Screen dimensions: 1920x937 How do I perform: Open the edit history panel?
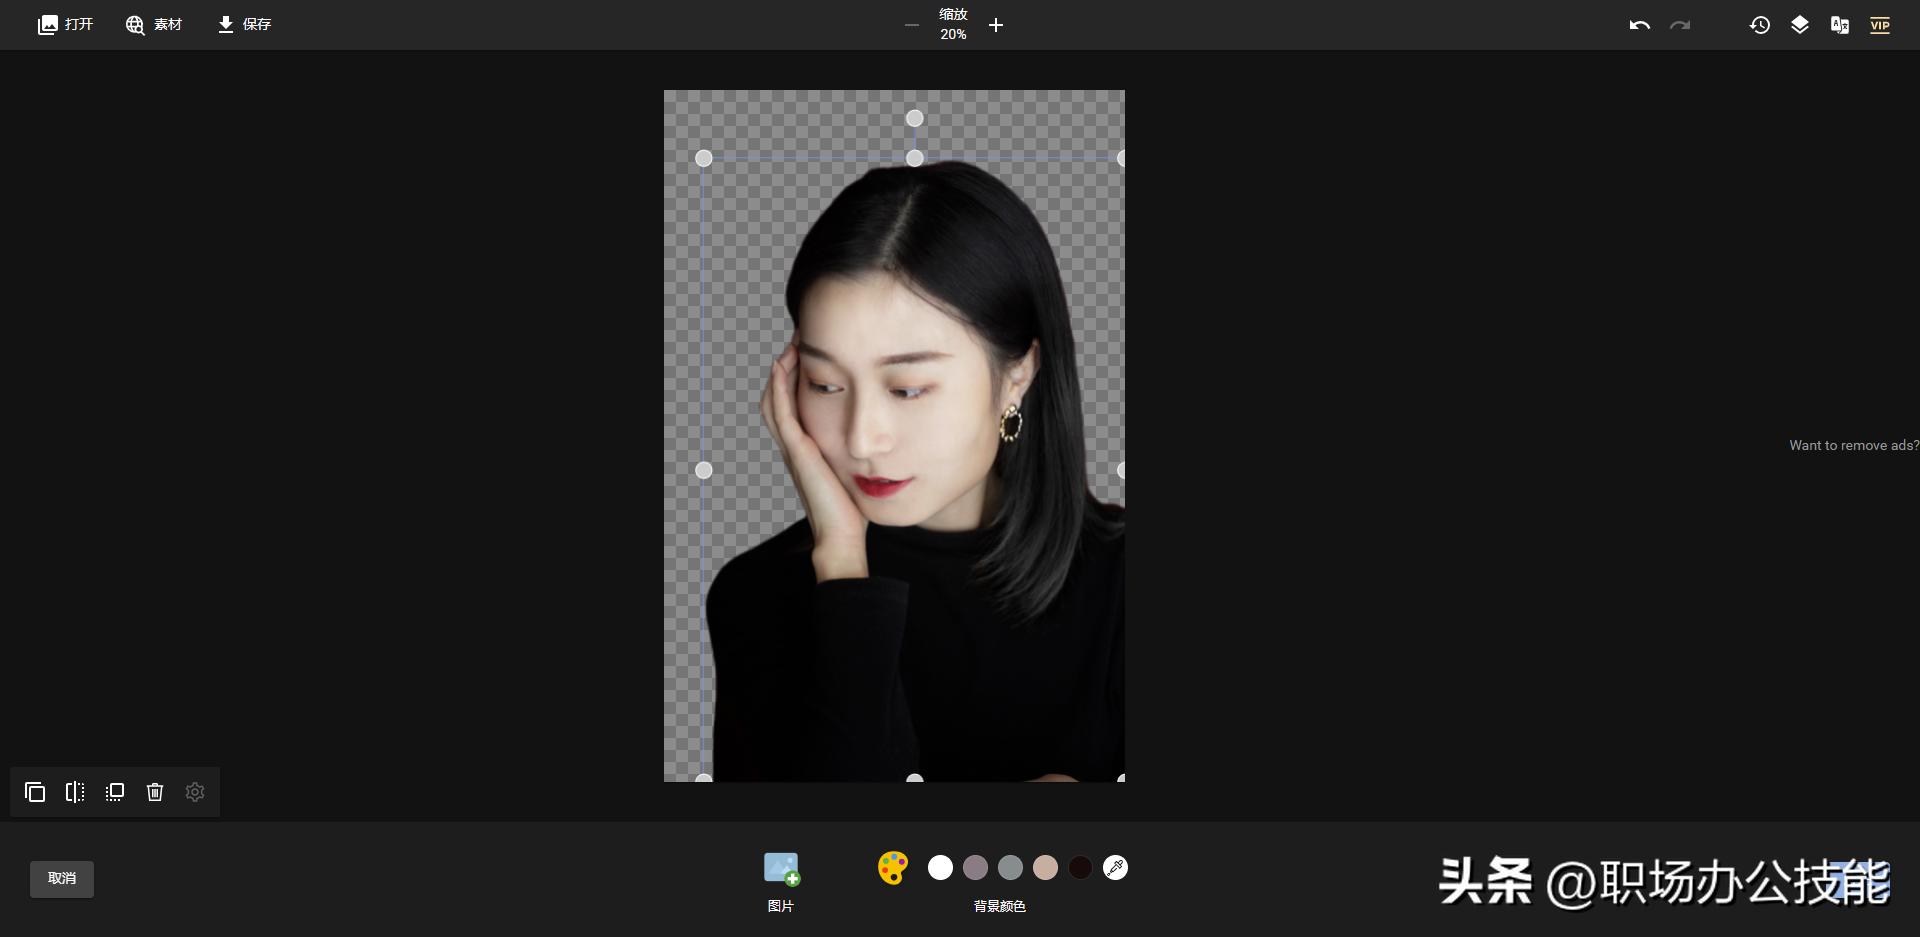[1760, 24]
